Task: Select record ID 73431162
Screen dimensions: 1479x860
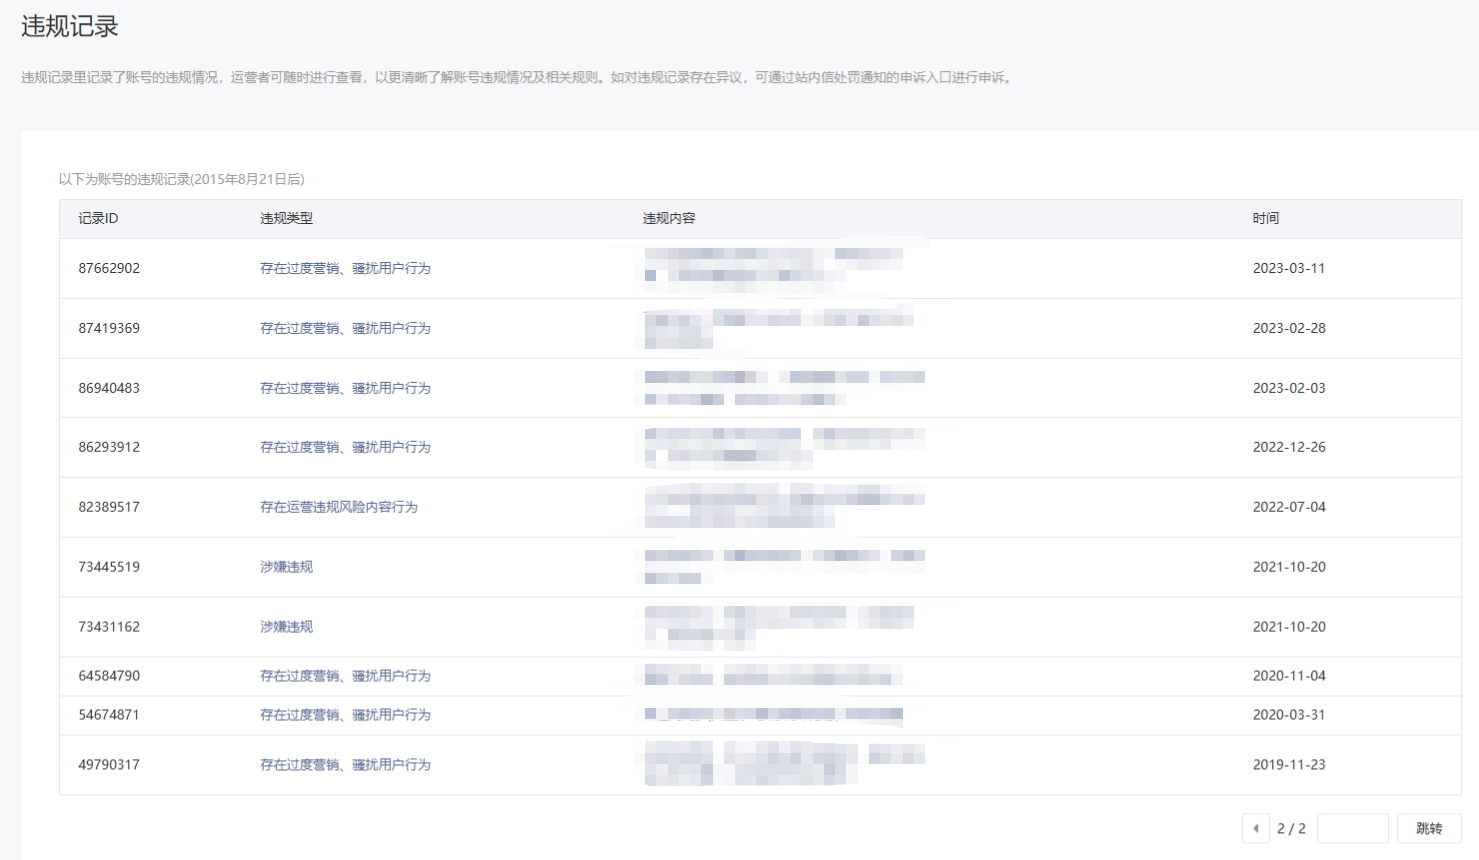Action: (109, 627)
